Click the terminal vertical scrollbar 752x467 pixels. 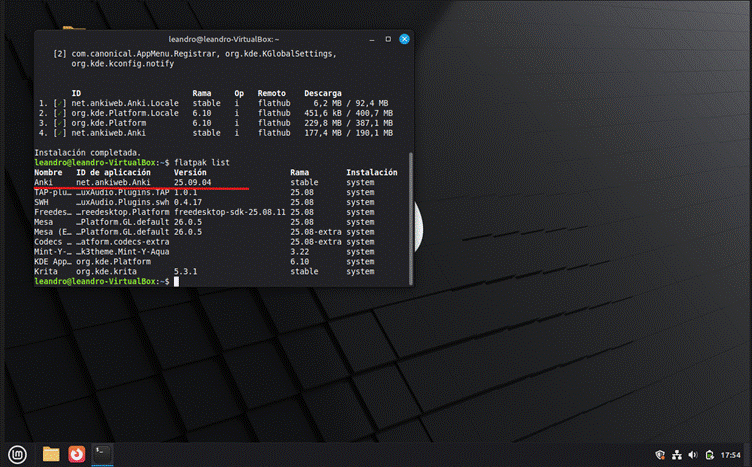tap(411, 218)
